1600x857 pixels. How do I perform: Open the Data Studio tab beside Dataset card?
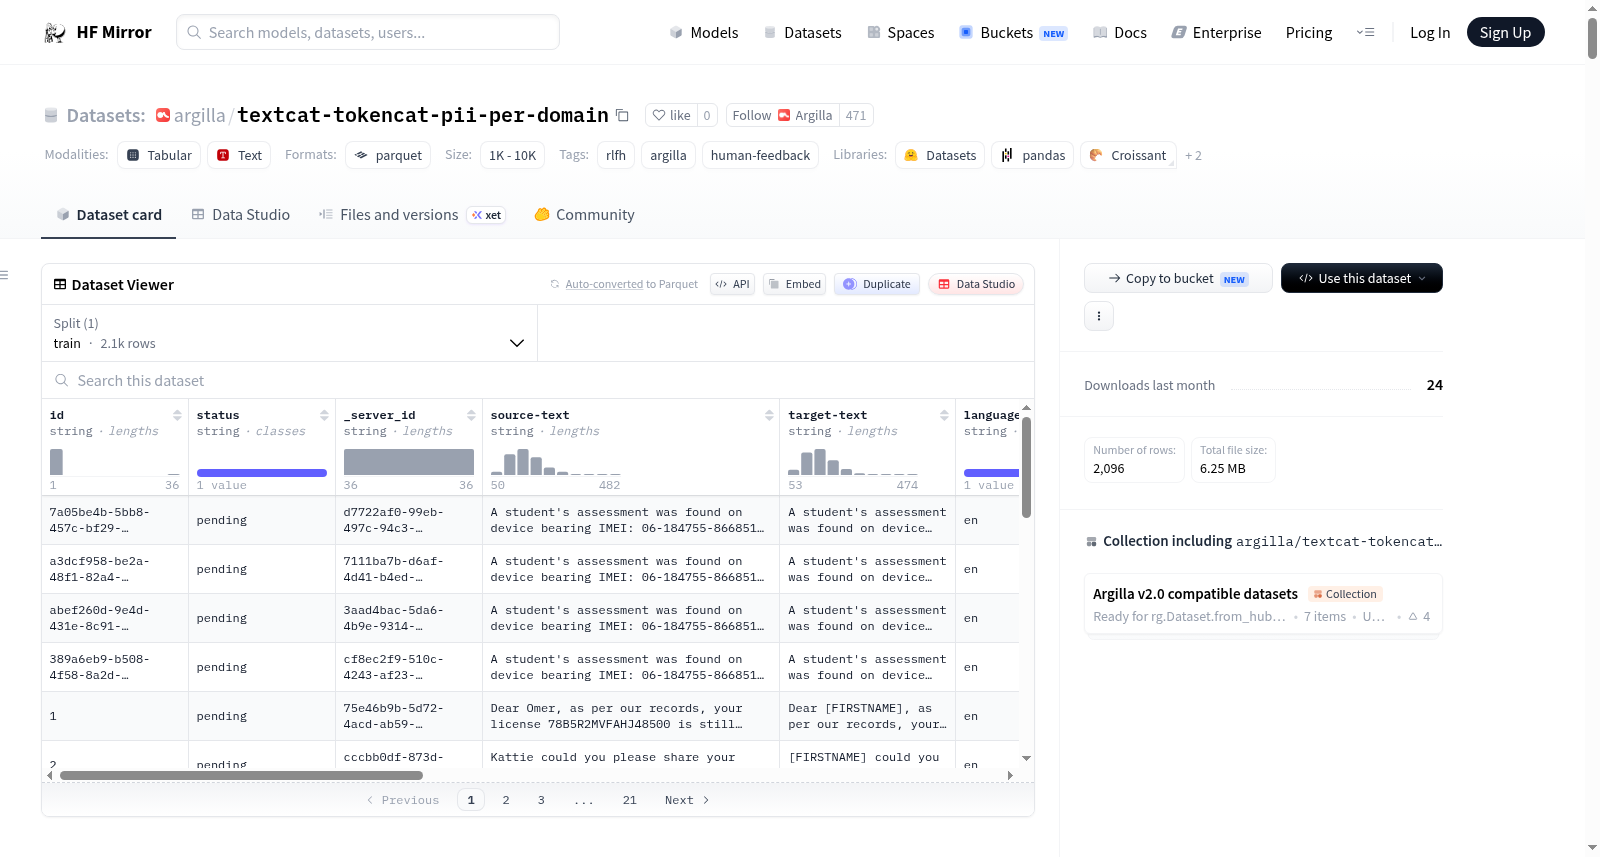(241, 215)
